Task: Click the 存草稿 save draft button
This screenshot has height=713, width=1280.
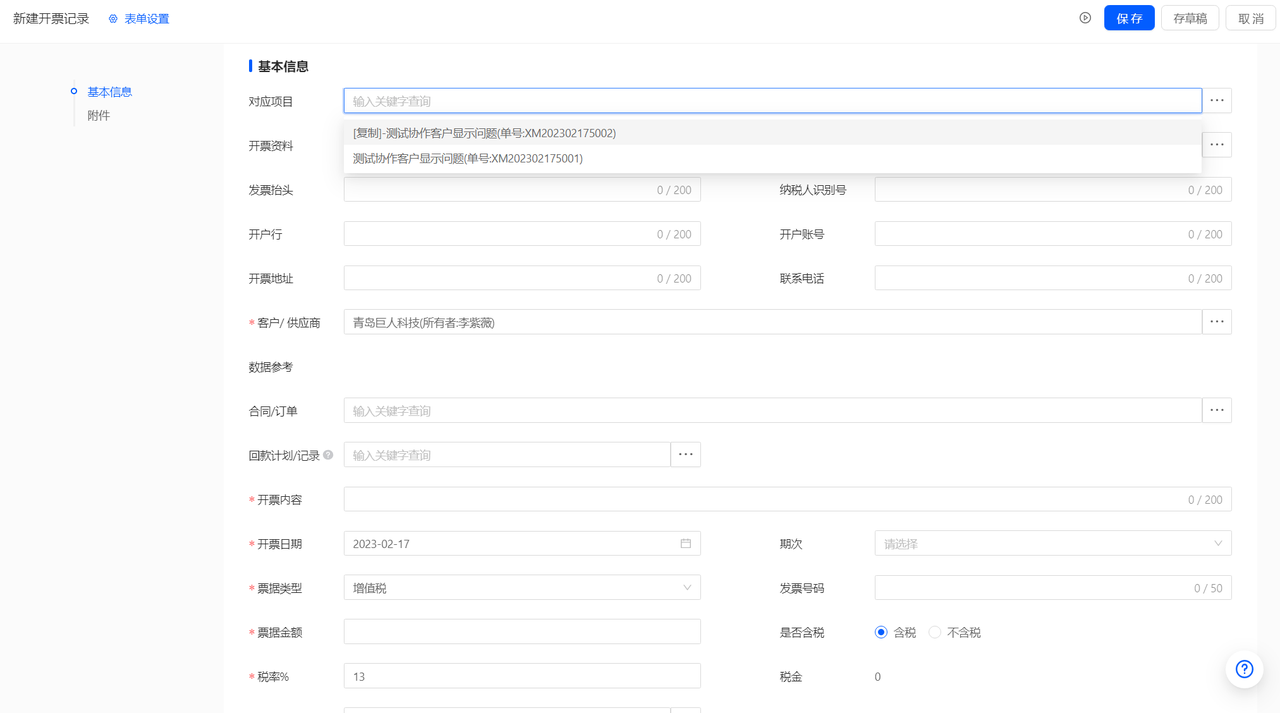Action: [x=1189, y=18]
